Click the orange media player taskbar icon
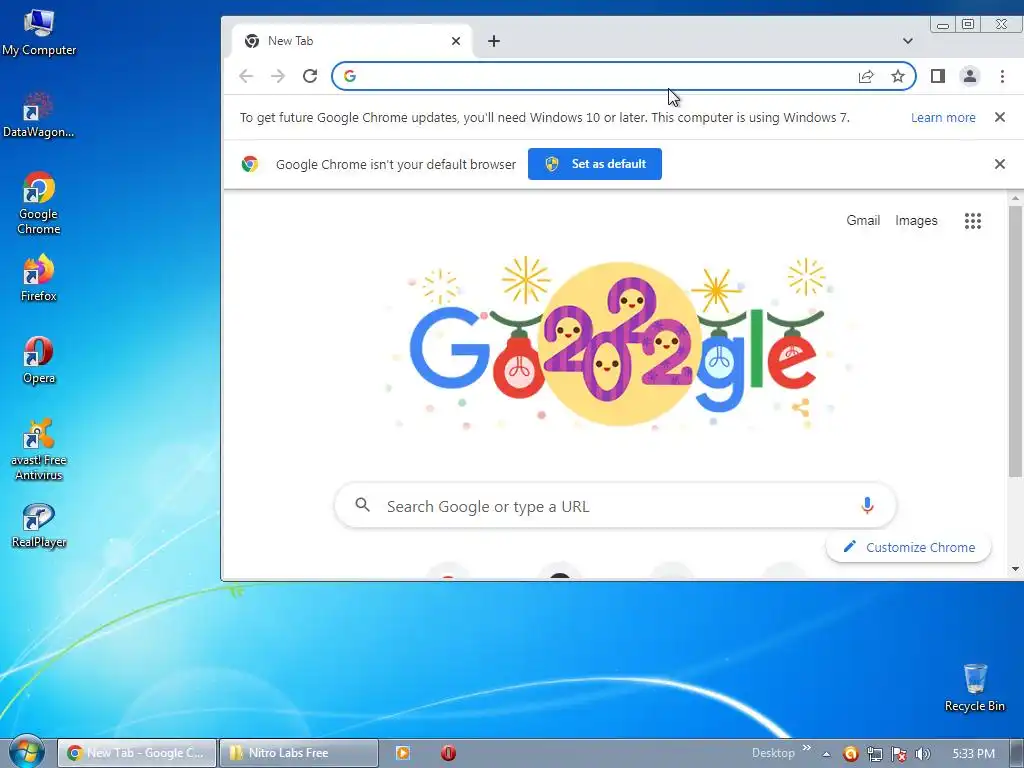Viewport: 1024px width, 768px height. 403,753
